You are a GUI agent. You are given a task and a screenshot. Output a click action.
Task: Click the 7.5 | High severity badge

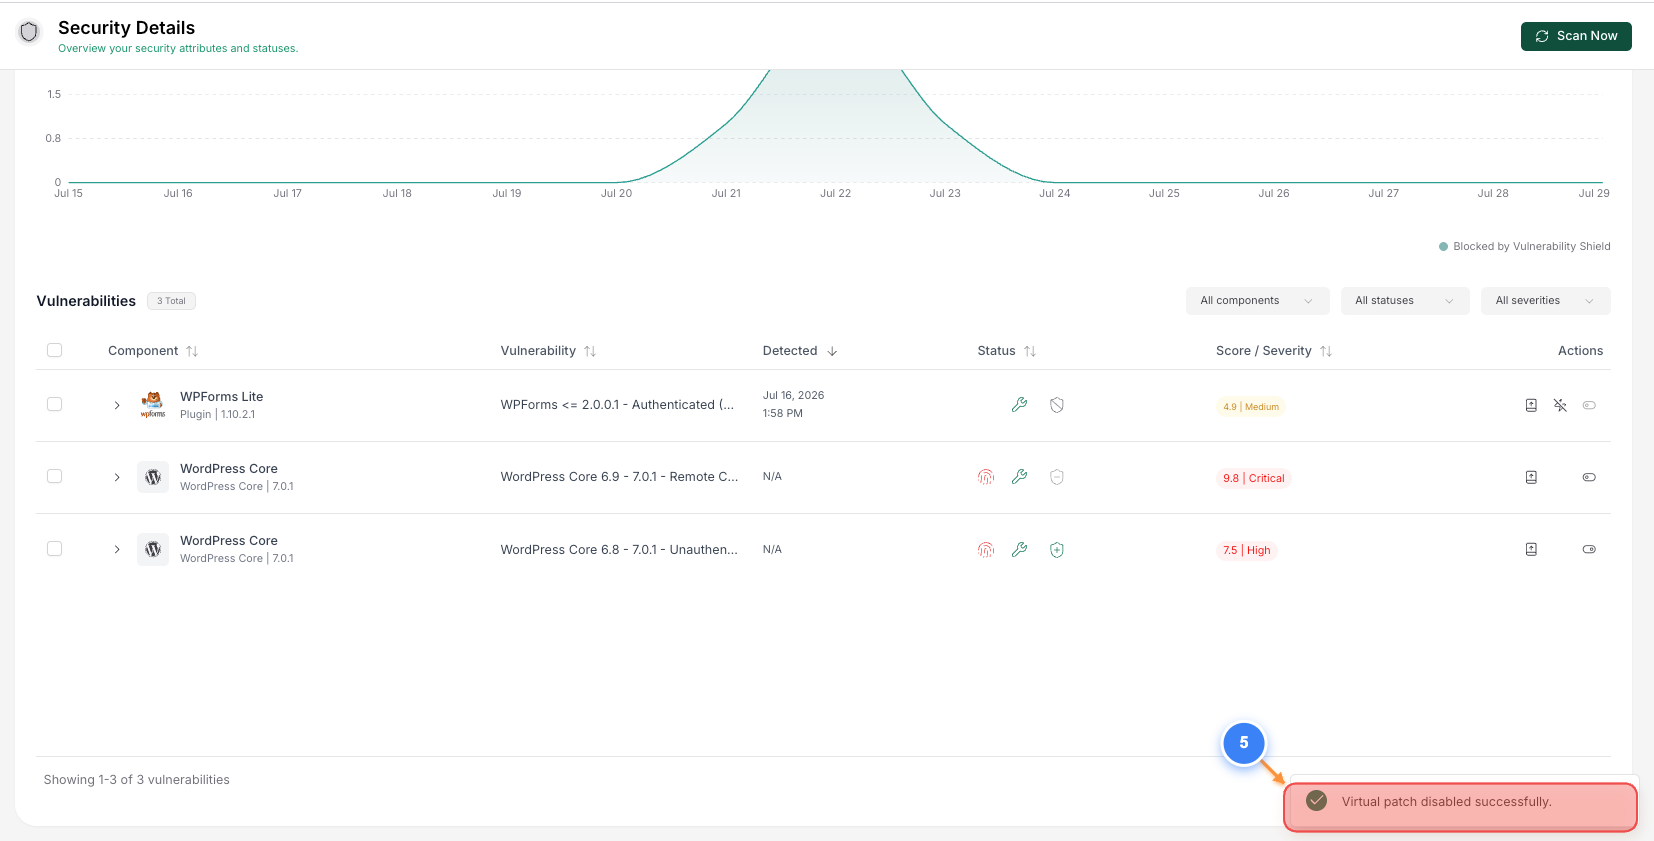pos(1247,550)
